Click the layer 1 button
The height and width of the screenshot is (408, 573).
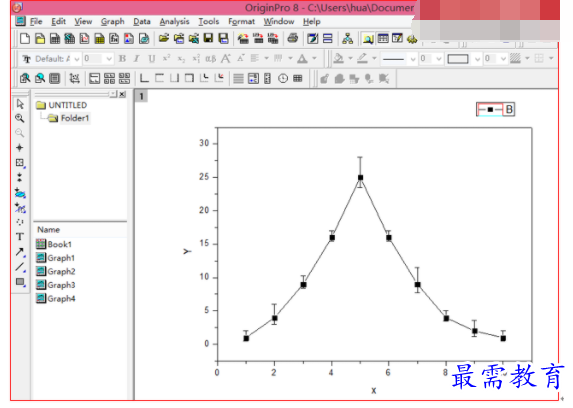[x=141, y=97]
